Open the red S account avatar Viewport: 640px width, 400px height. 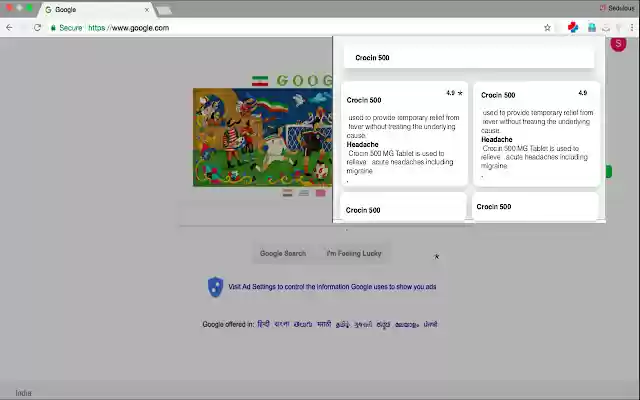pyautogui.click(x=618, y=44)
